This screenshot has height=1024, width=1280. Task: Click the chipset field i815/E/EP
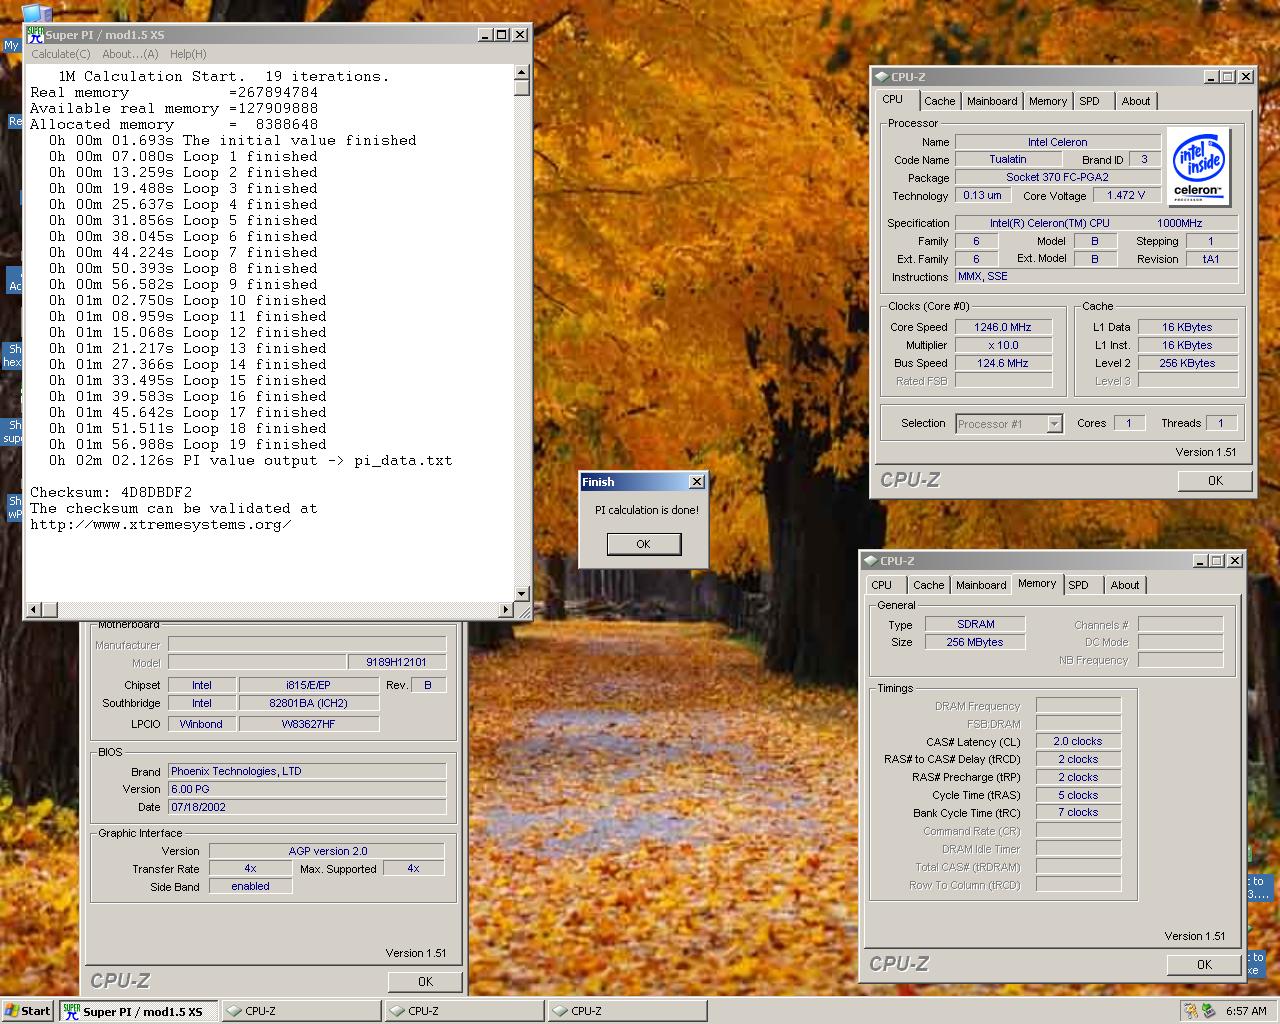click(308, 685)
